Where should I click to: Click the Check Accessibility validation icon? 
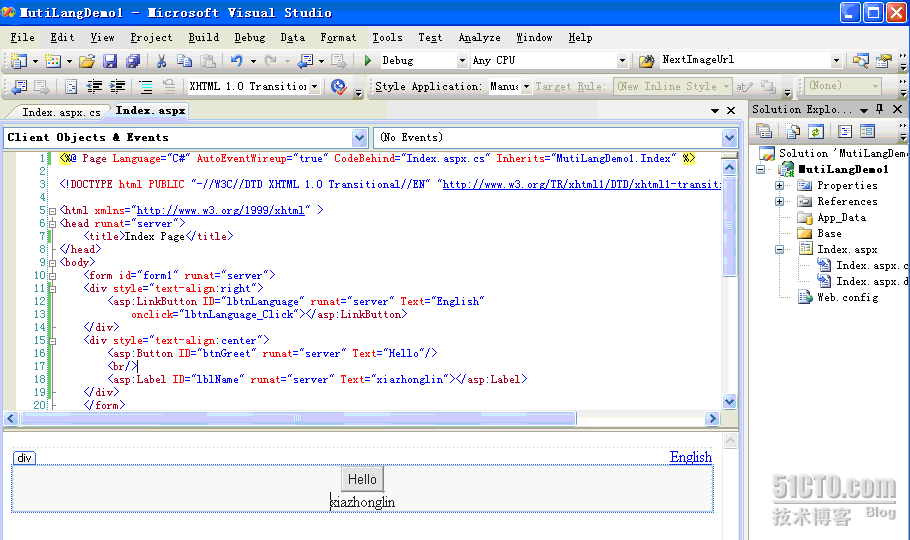pos(338,87)
